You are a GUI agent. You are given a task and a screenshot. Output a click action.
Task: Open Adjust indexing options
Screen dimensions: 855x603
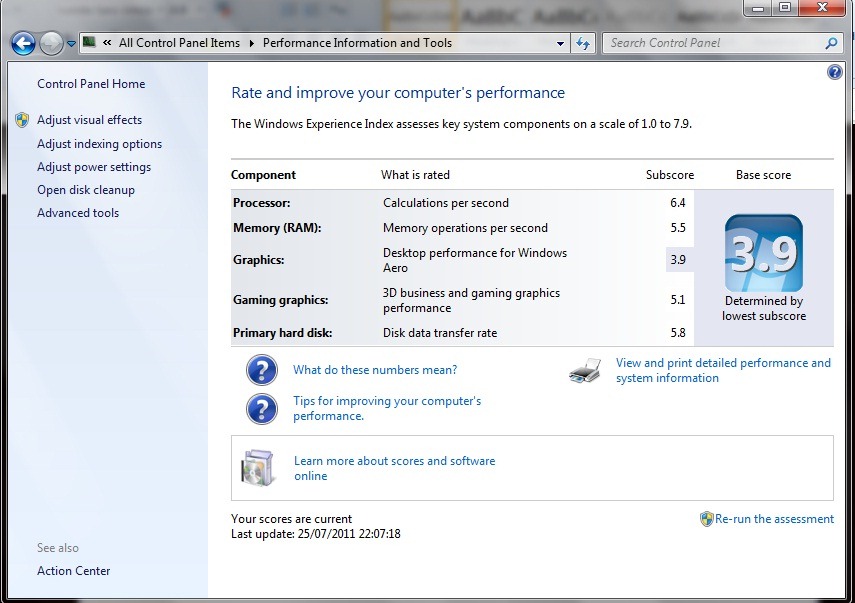coord(99,144)
